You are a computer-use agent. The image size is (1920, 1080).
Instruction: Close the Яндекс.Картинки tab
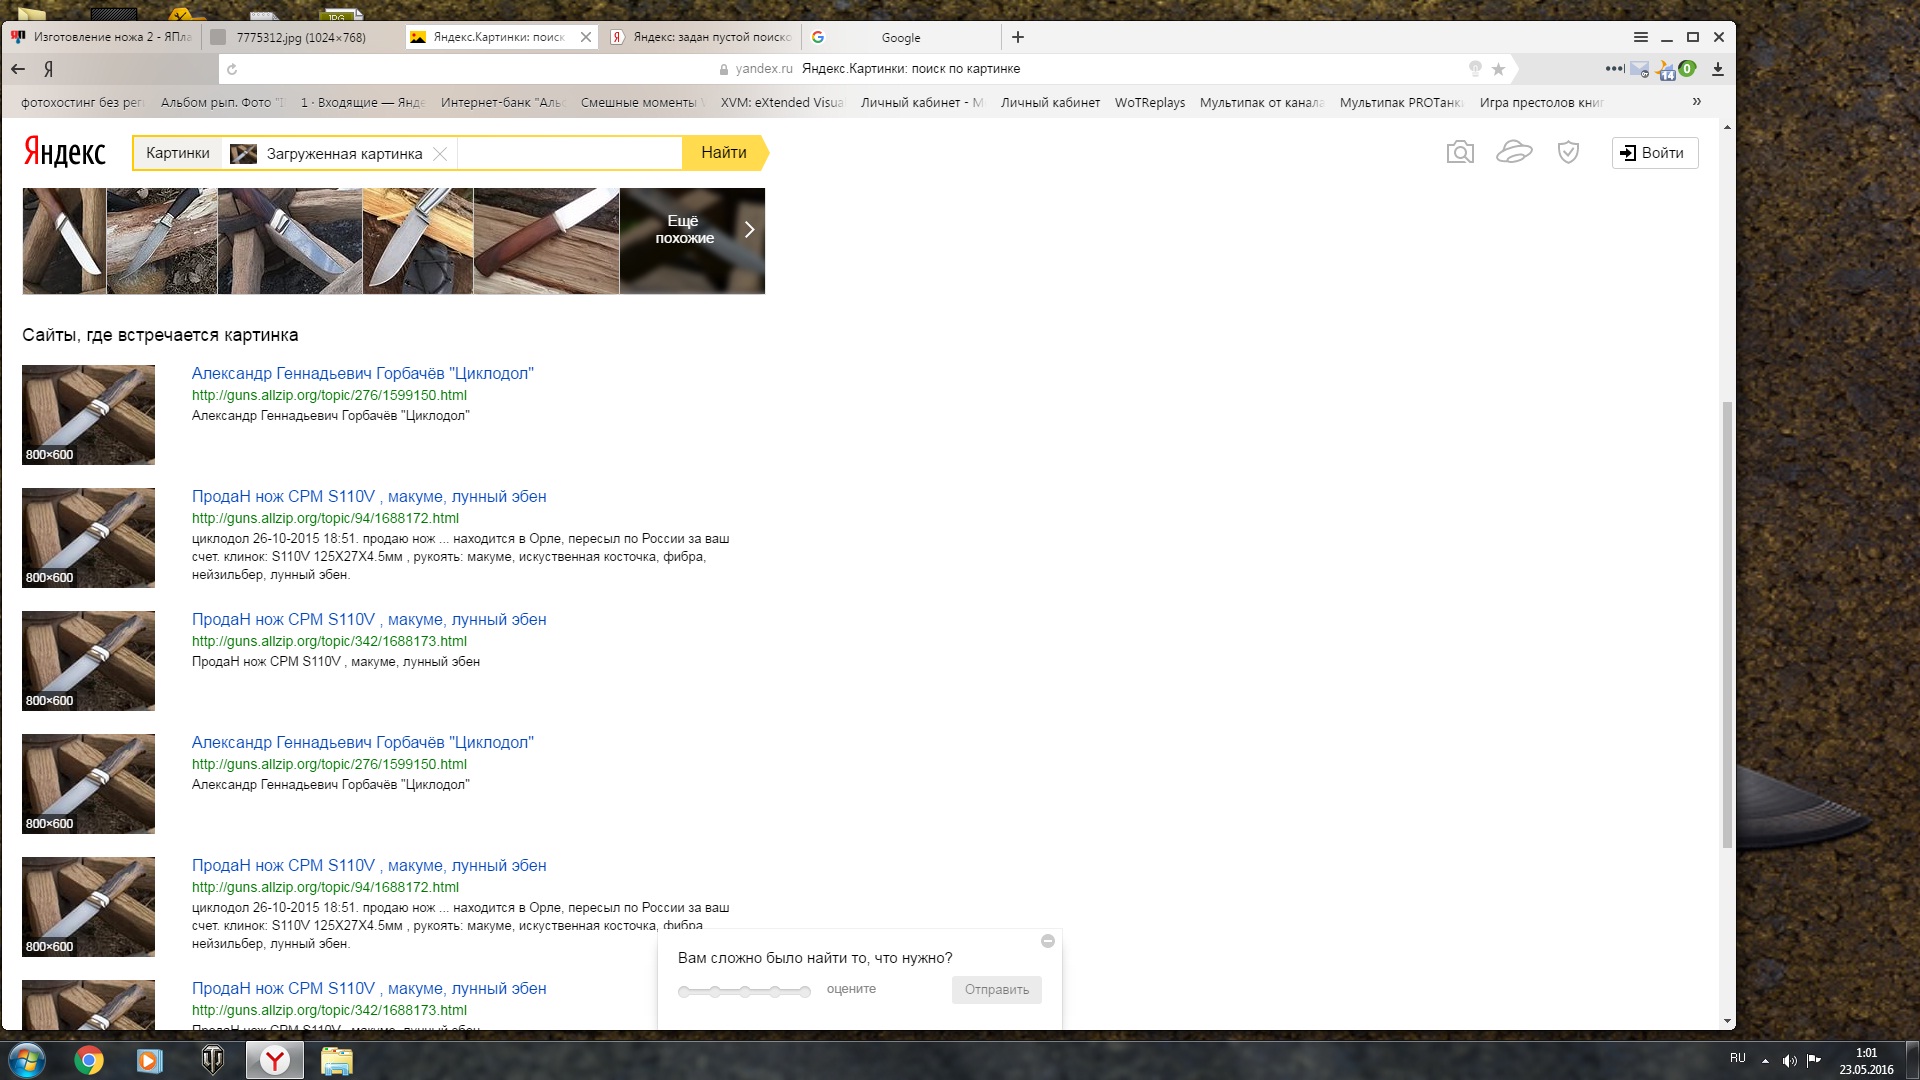[x=586, y=37]
